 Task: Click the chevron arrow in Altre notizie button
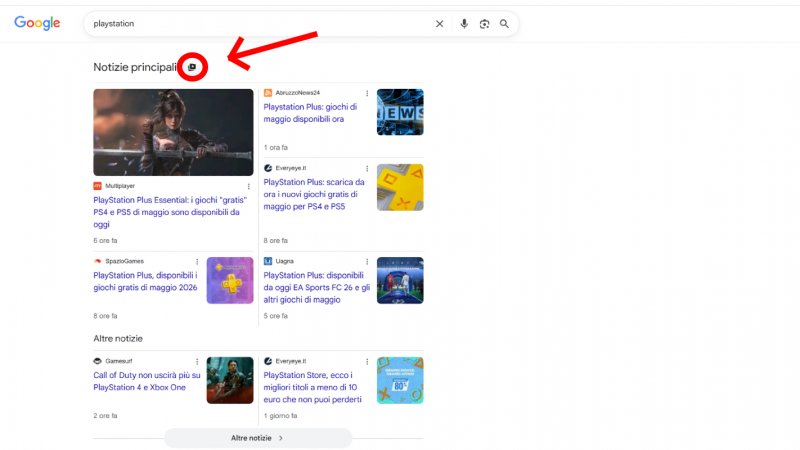coord(281,438)
